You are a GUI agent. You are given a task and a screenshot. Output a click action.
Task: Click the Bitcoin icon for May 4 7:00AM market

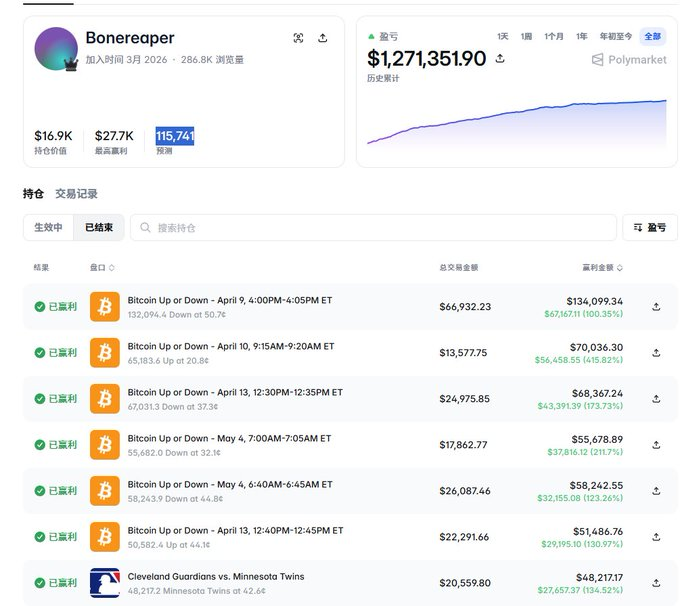coord(105,445)
